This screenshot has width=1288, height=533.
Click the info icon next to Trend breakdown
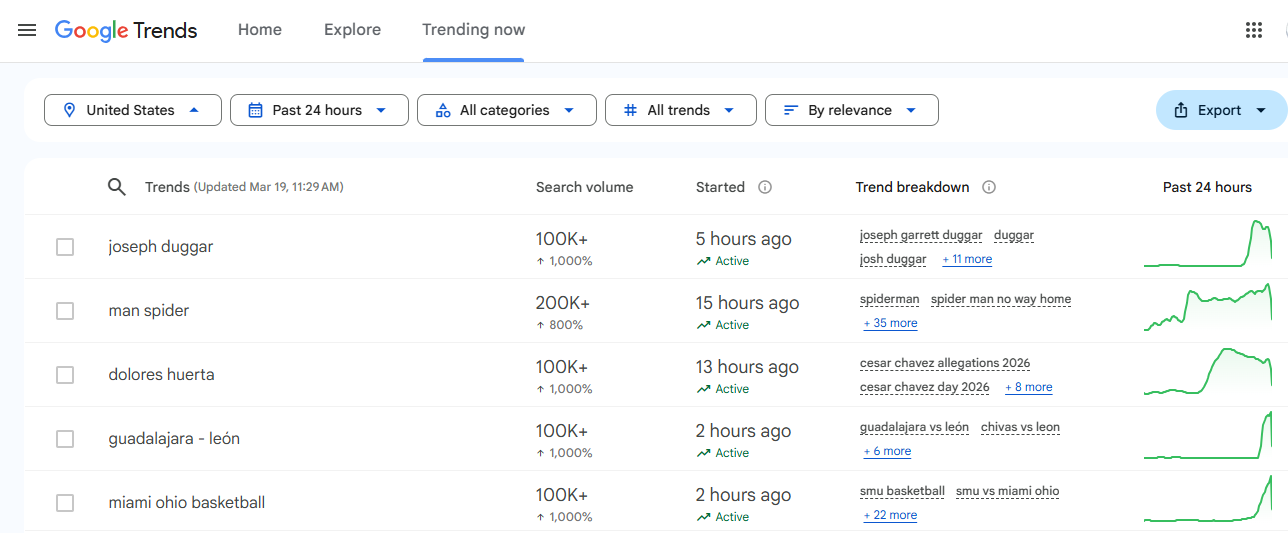989,187
